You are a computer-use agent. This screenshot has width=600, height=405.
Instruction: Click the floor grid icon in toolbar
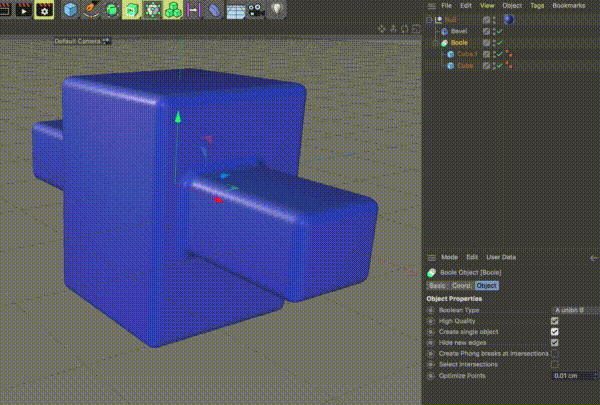point(235,10)
